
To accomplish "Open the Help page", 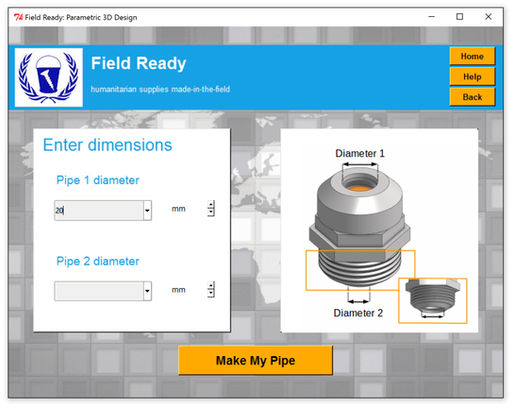I will pos(472,77).
